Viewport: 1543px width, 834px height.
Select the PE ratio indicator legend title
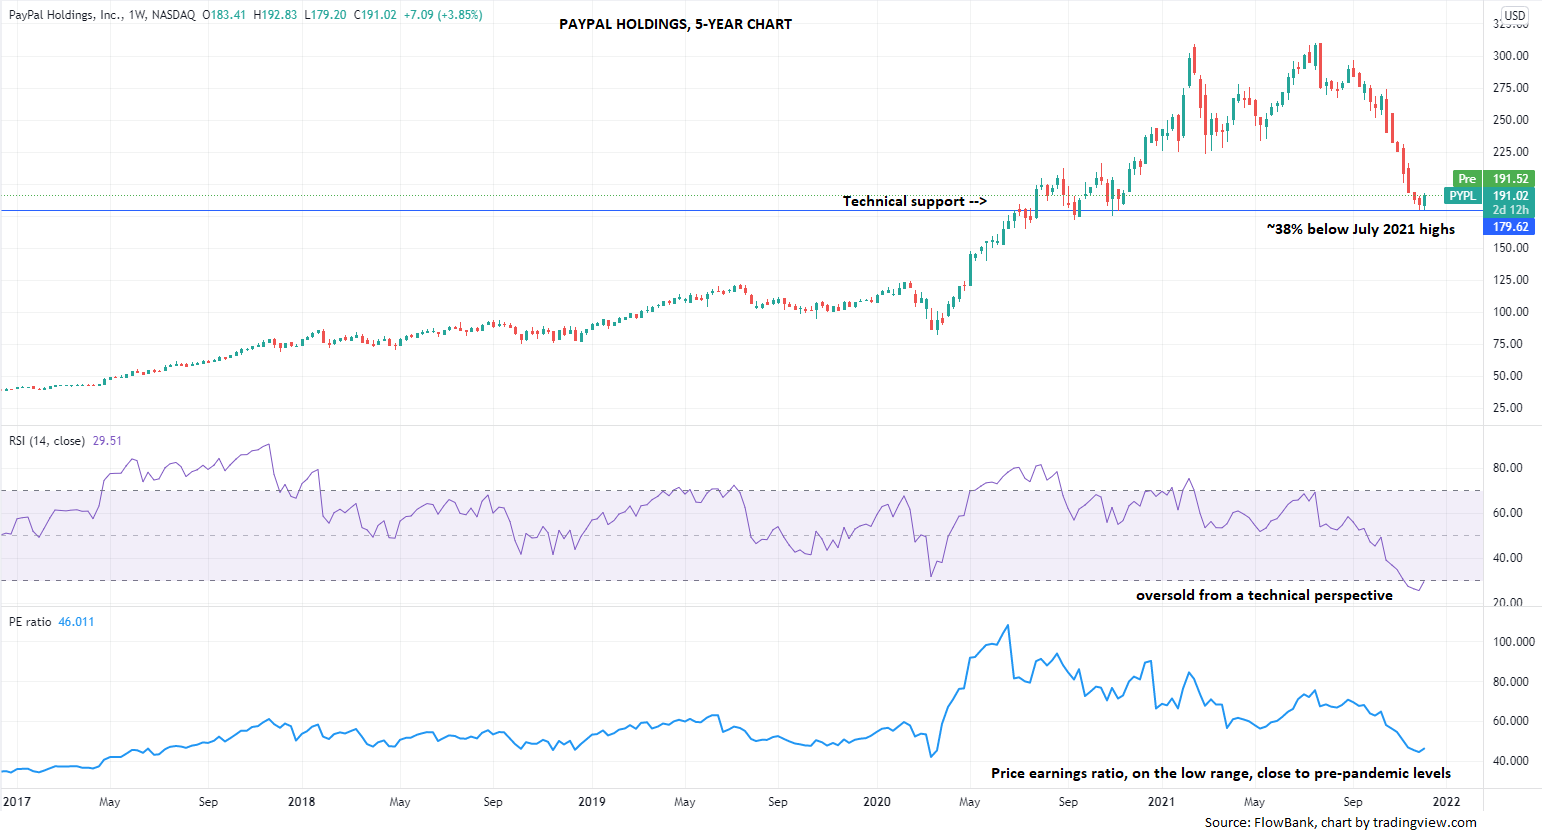[x=30, y=622]
